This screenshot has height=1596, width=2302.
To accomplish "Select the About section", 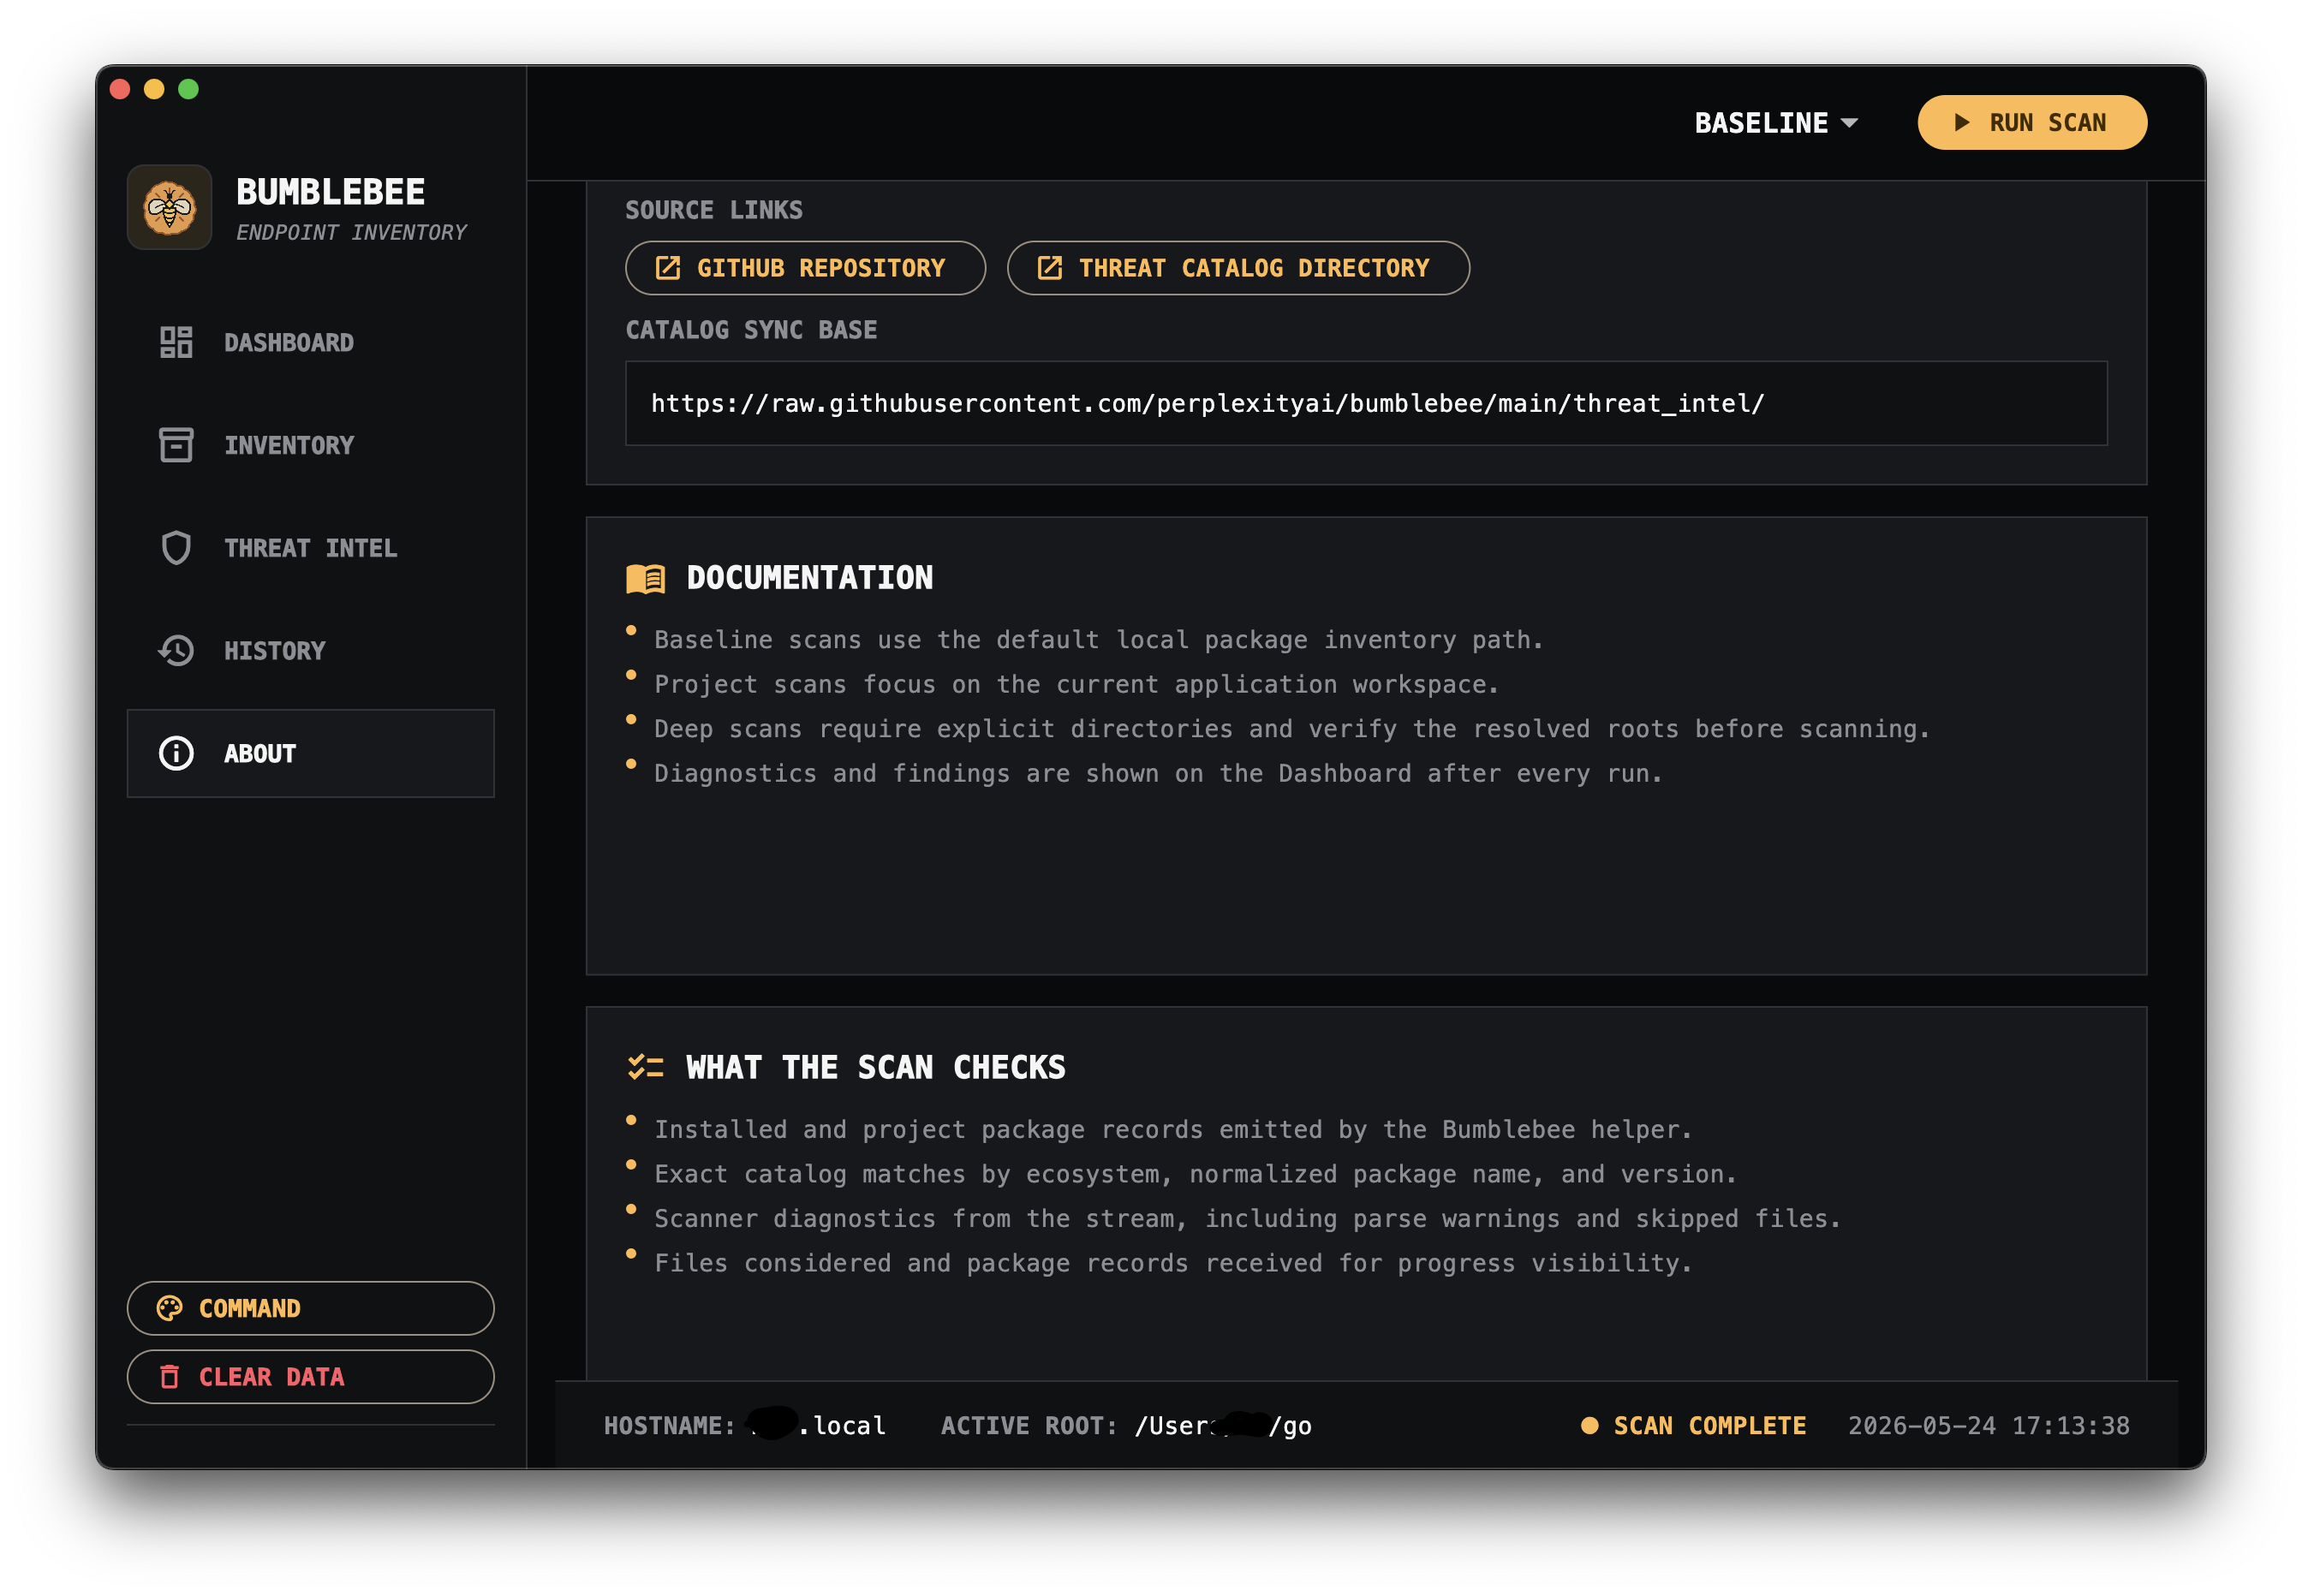I will click(310, 753).
